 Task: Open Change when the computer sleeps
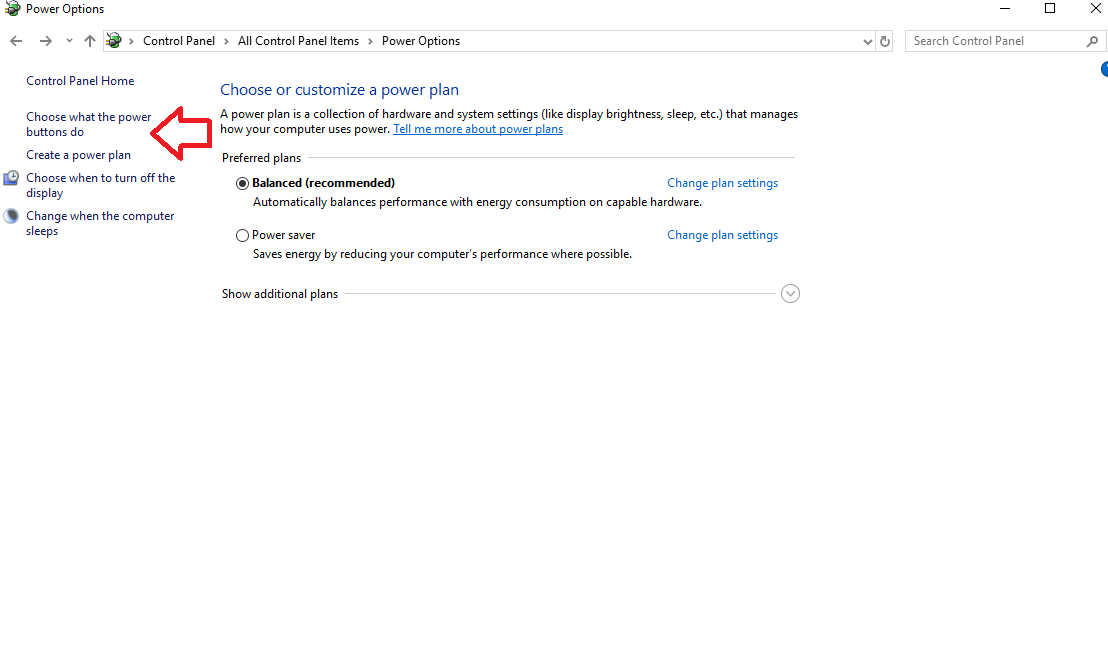[x=100, y=223]
